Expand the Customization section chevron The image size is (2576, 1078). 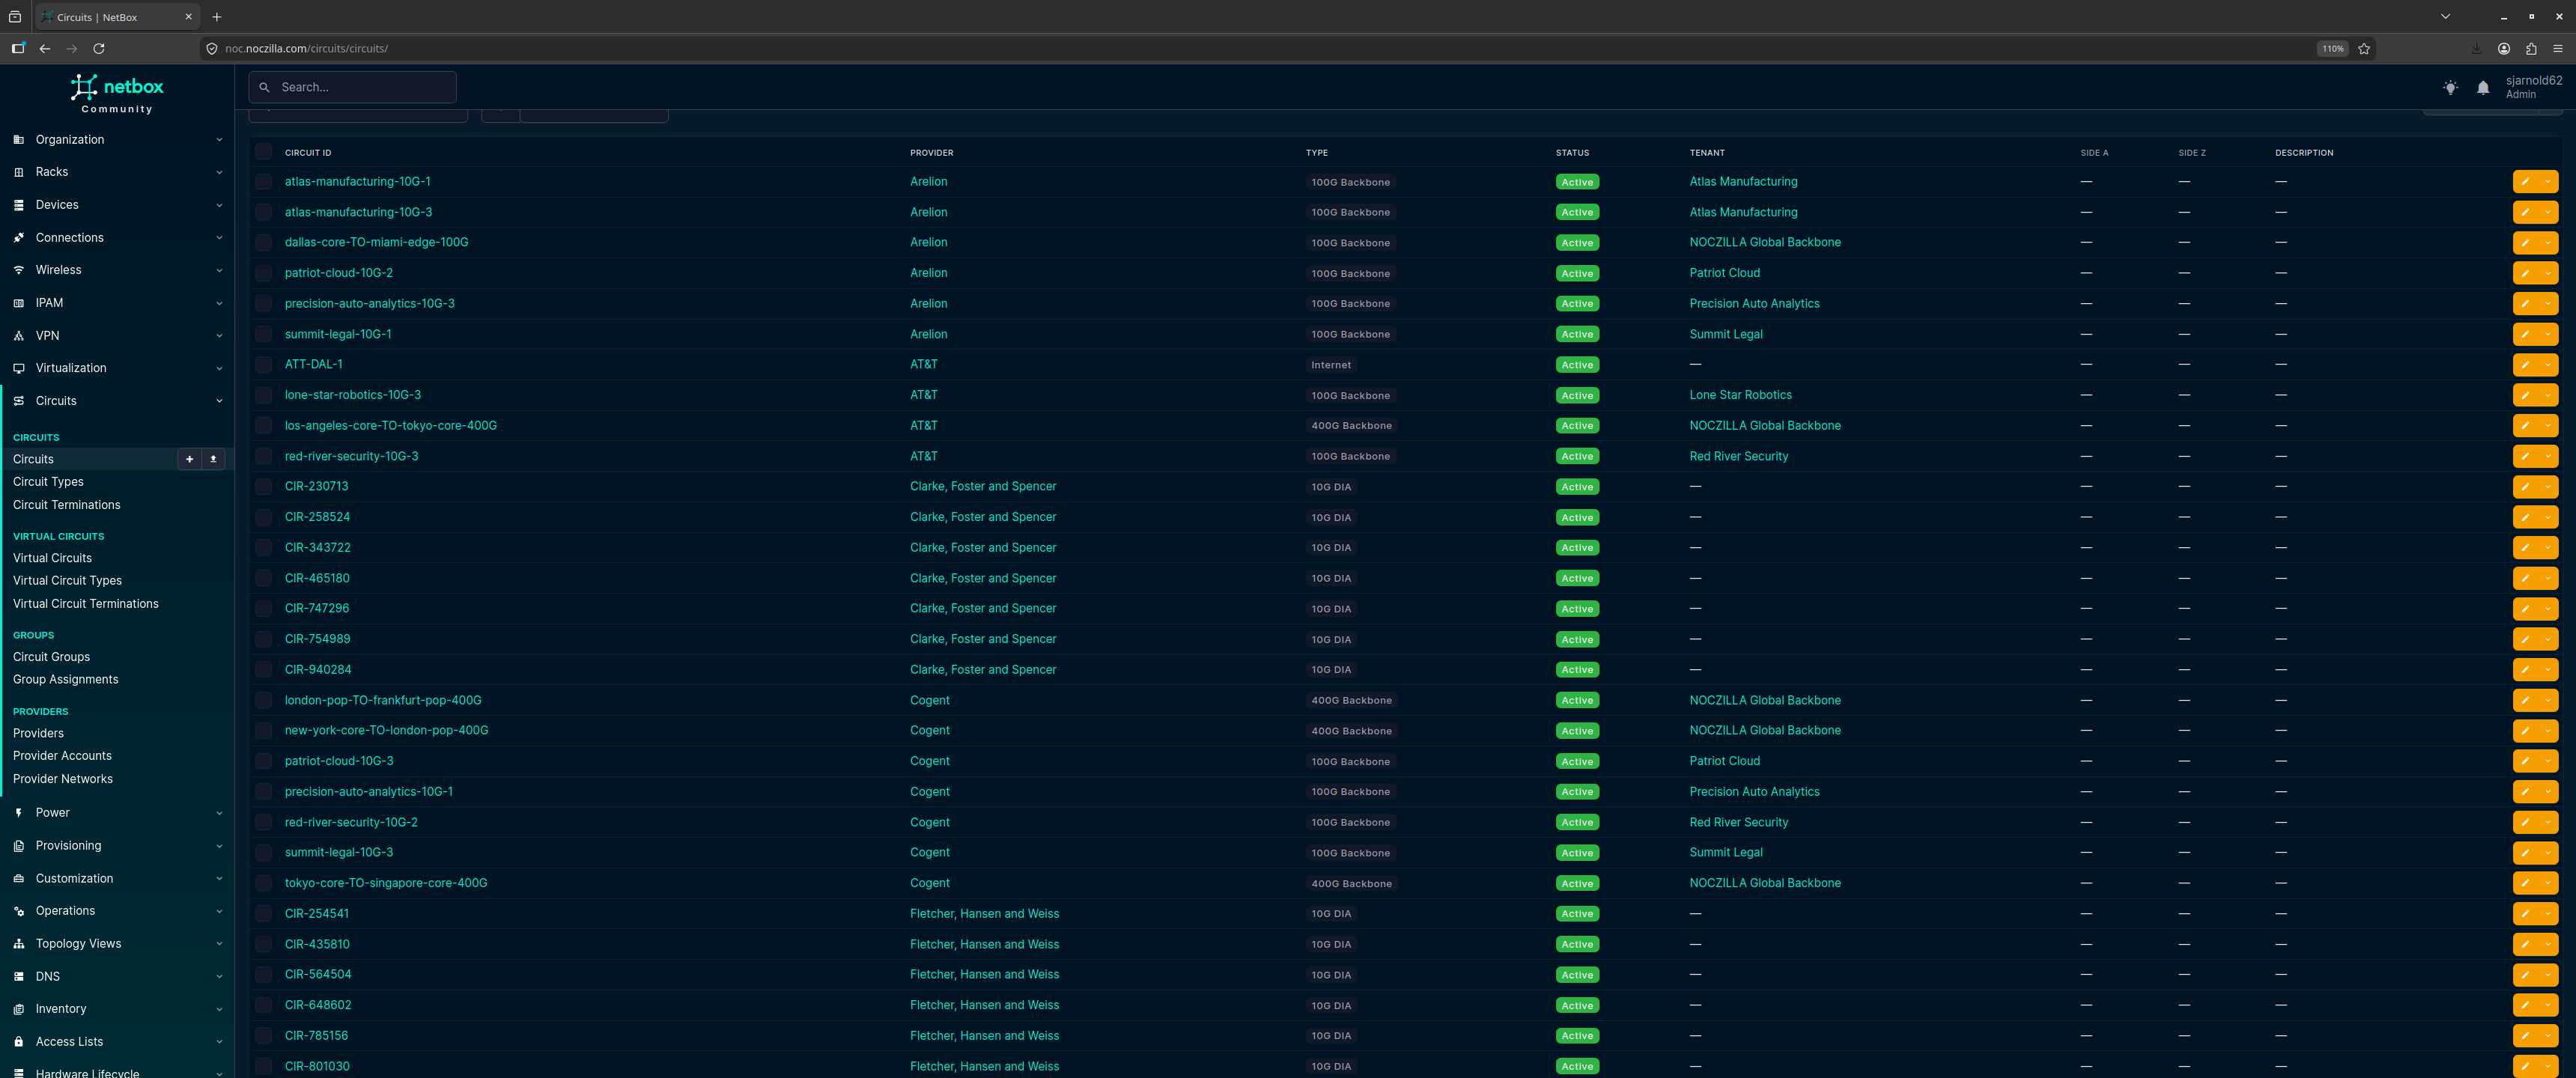click(x=219, y=879)
